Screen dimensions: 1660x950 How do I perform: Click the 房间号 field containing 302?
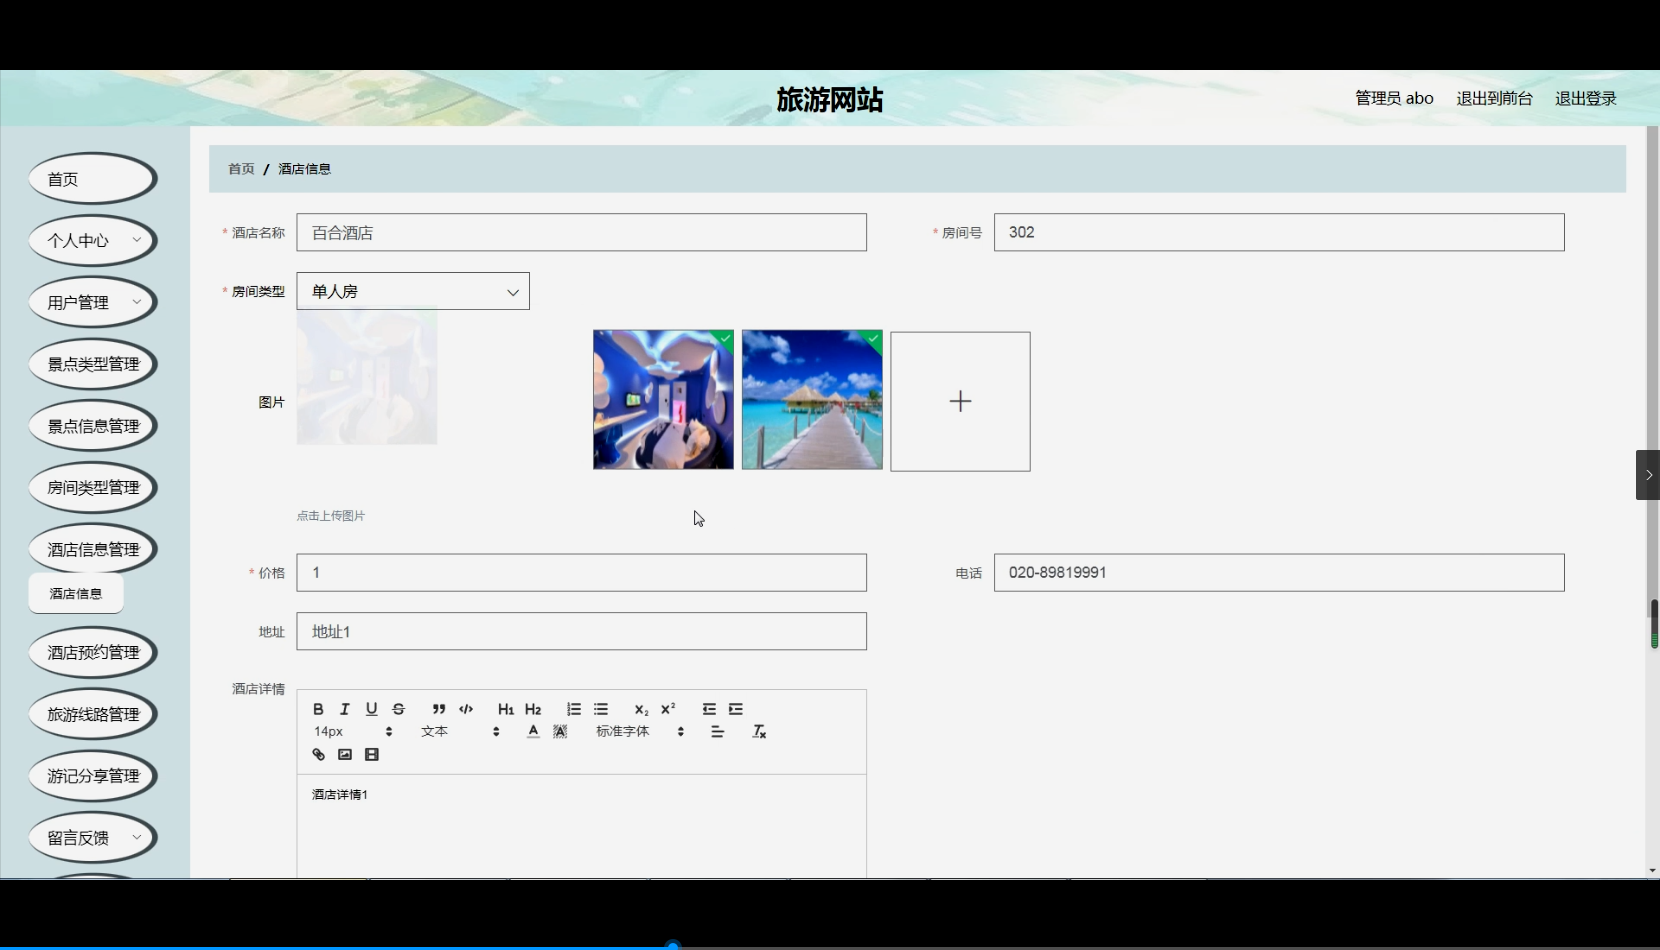(x=1279, y=233)
